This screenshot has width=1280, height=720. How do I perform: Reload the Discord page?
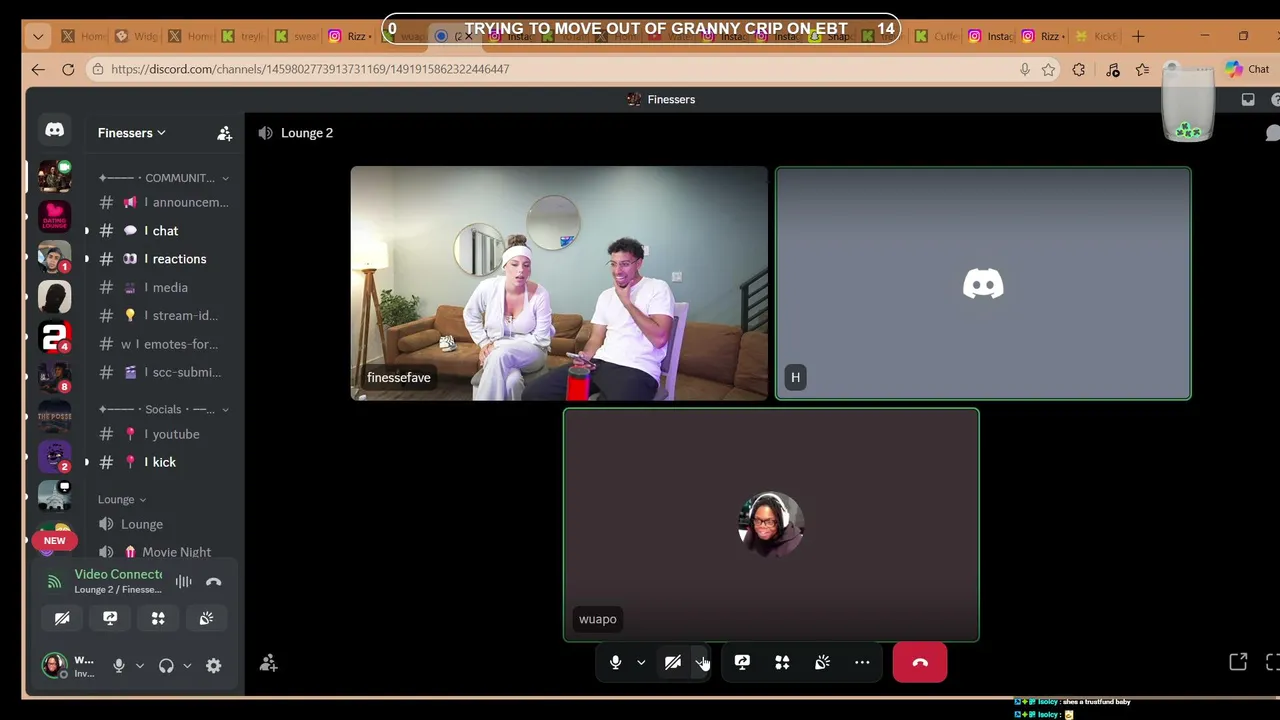68,69
